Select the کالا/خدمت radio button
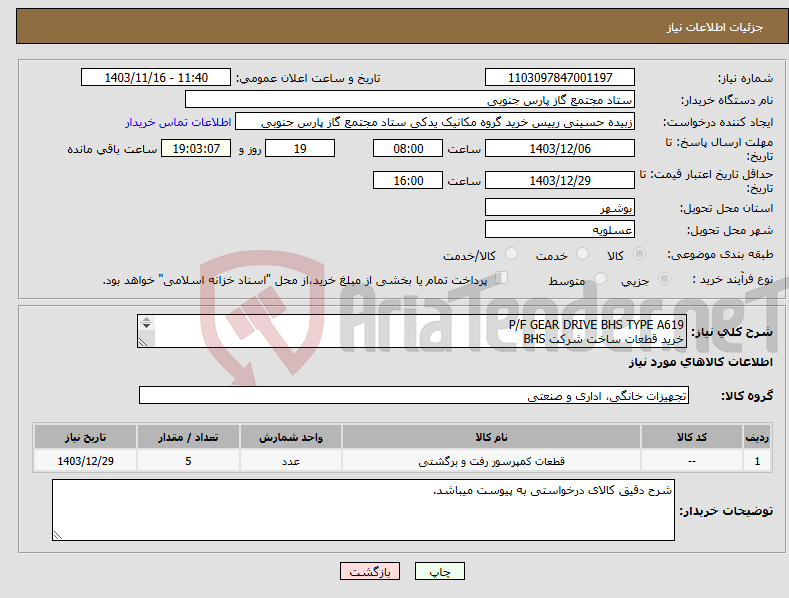Image resolution: width=789 pixels, height=598 pixels. [x=511, y=254]
